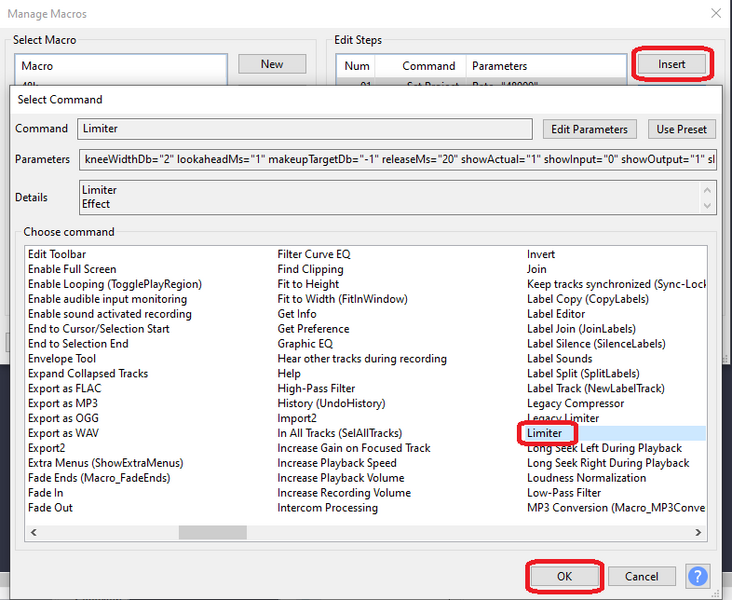Create a new macro with New
This screenshot has width=732, height=600.
click(272, 64)
